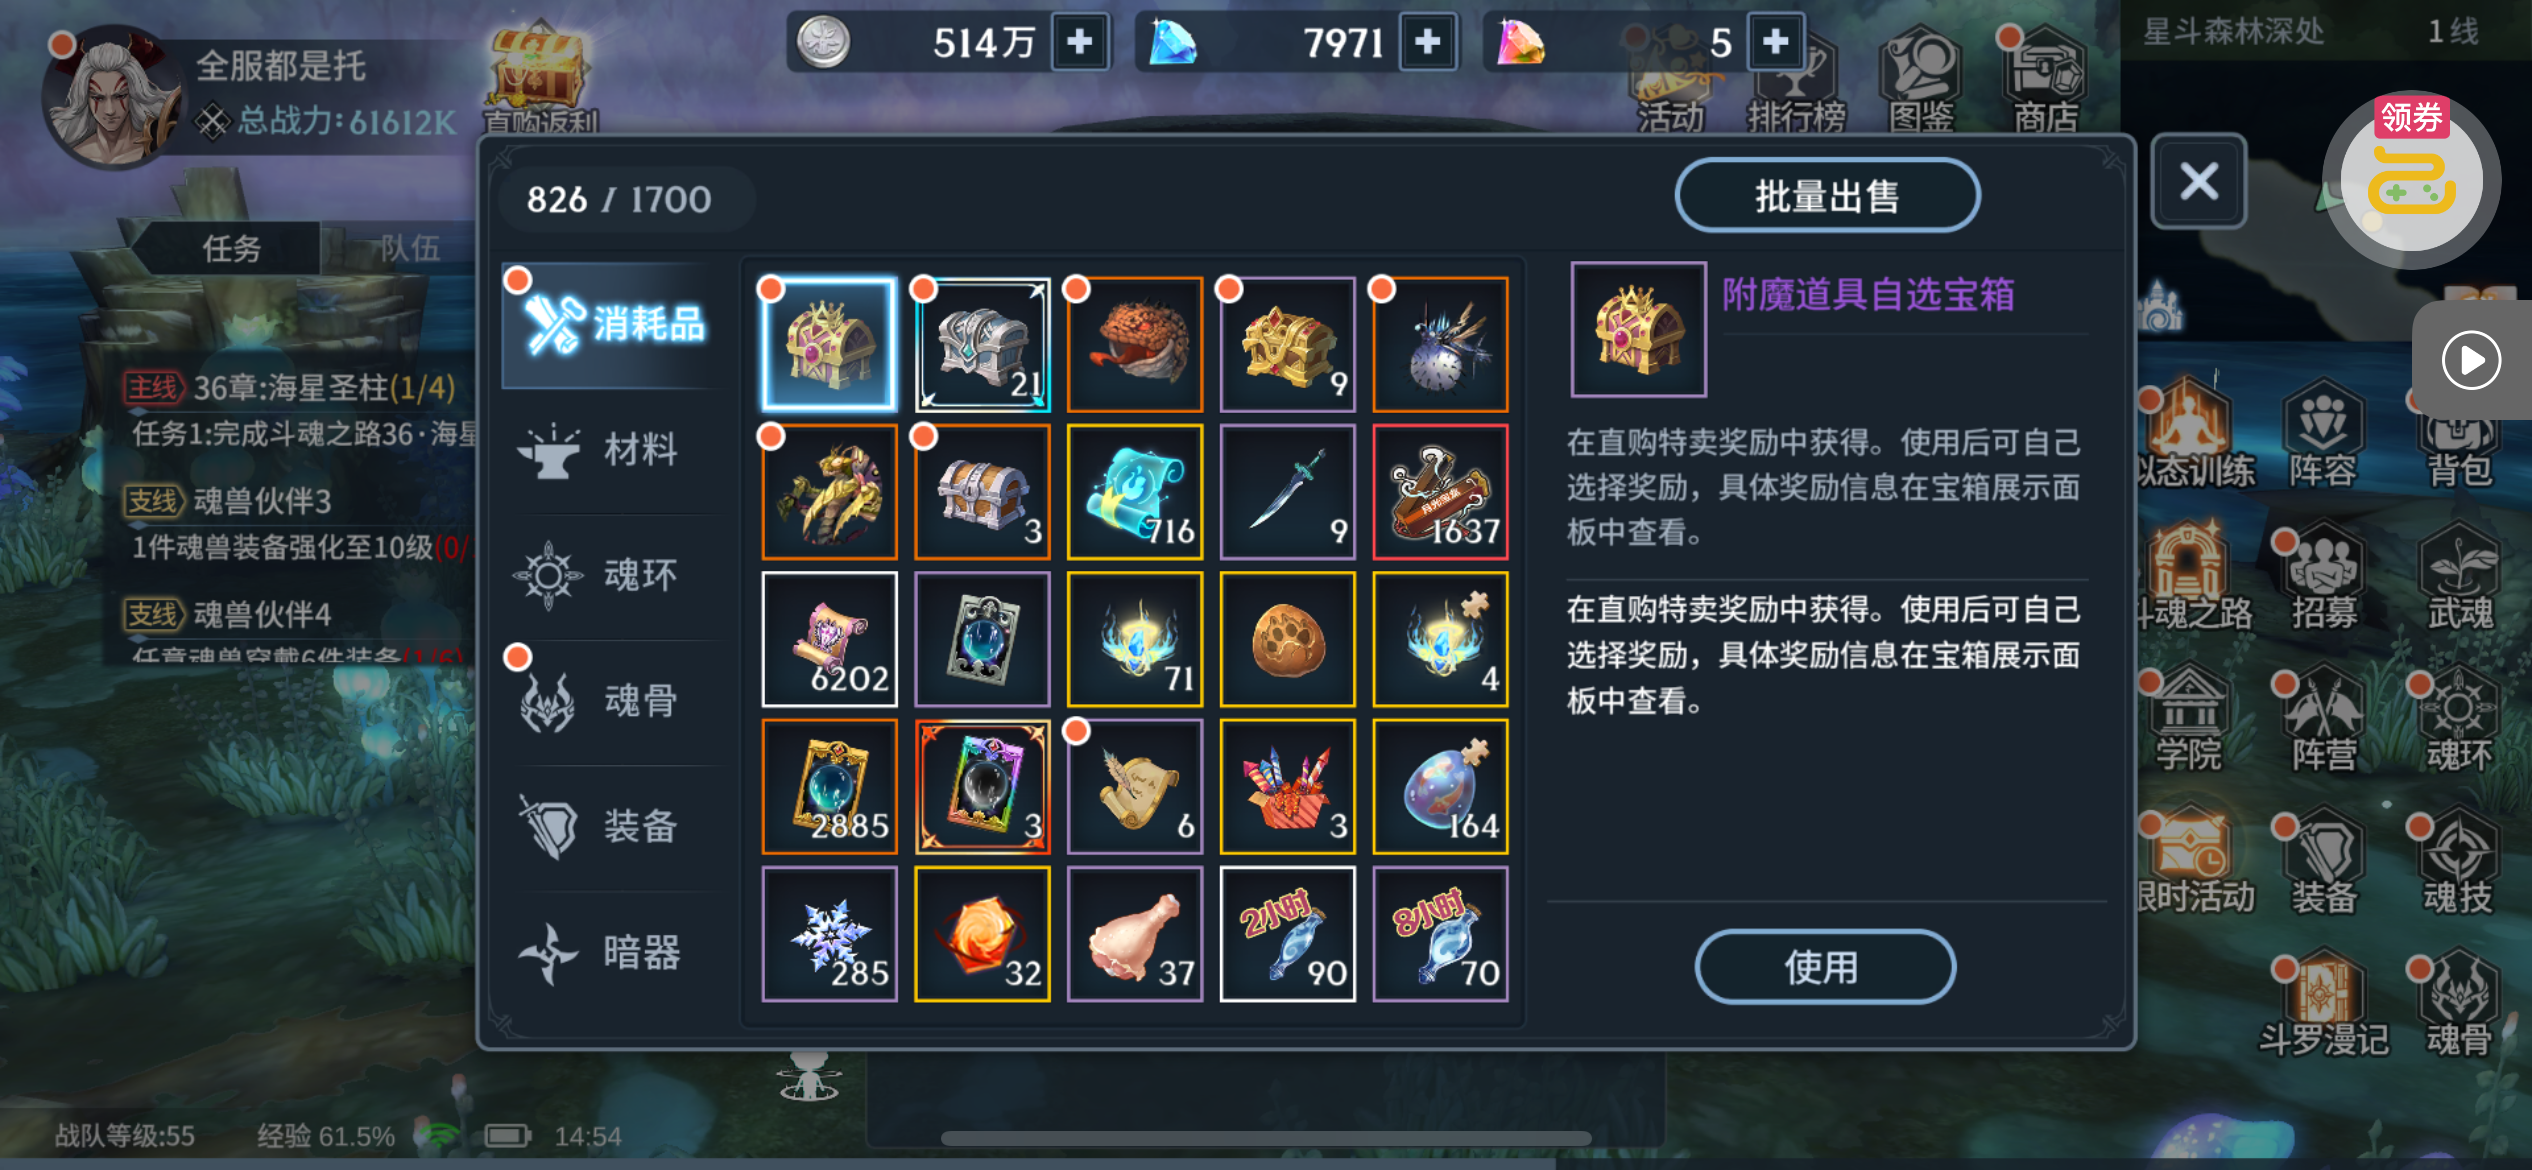The image size is (2532, 1170).
Task: Open the 学院 academy icon
Action: click(x=2188, y=720)
